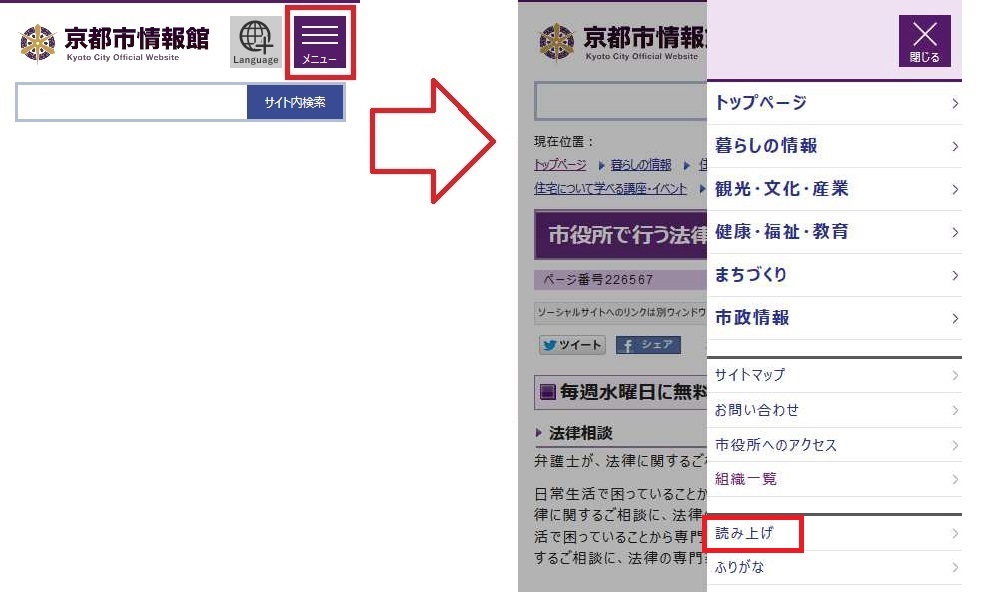Click the Twitter ツイート button
The width and height of the screenshot is (983, 593).
point(572,345)
